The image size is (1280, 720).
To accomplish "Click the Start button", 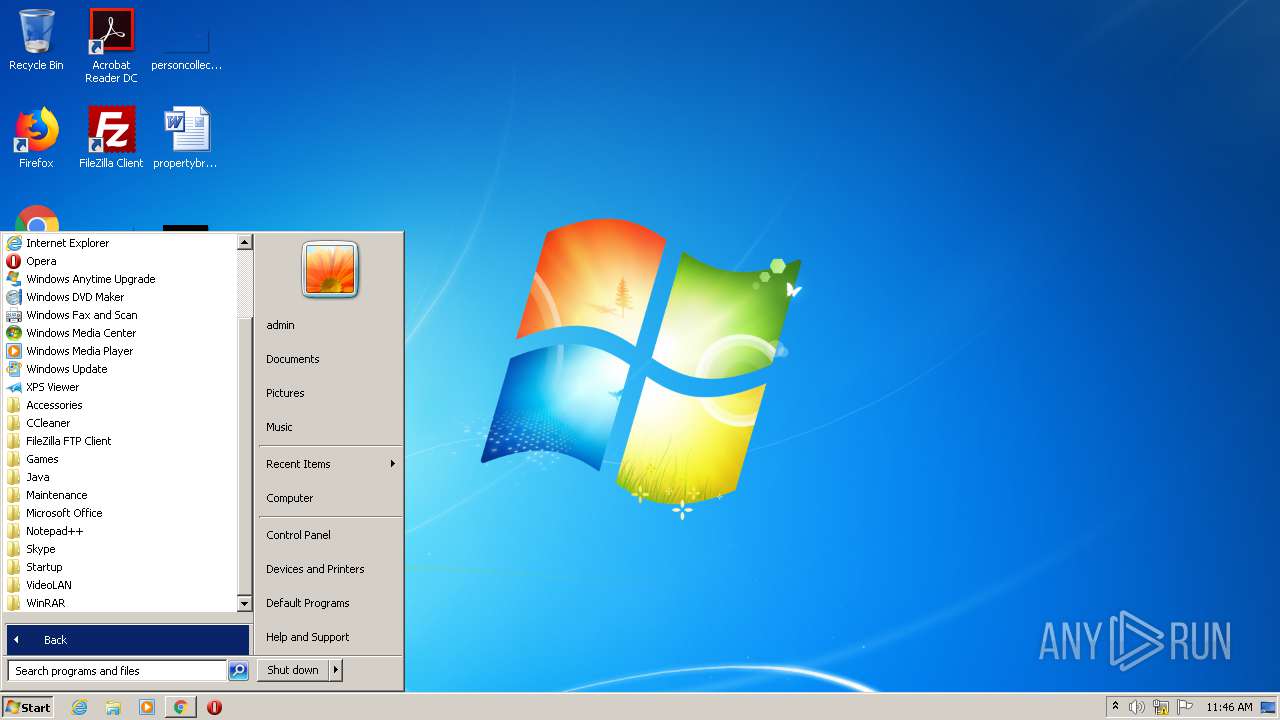I will pyautogui.click(x=28, y=707).
